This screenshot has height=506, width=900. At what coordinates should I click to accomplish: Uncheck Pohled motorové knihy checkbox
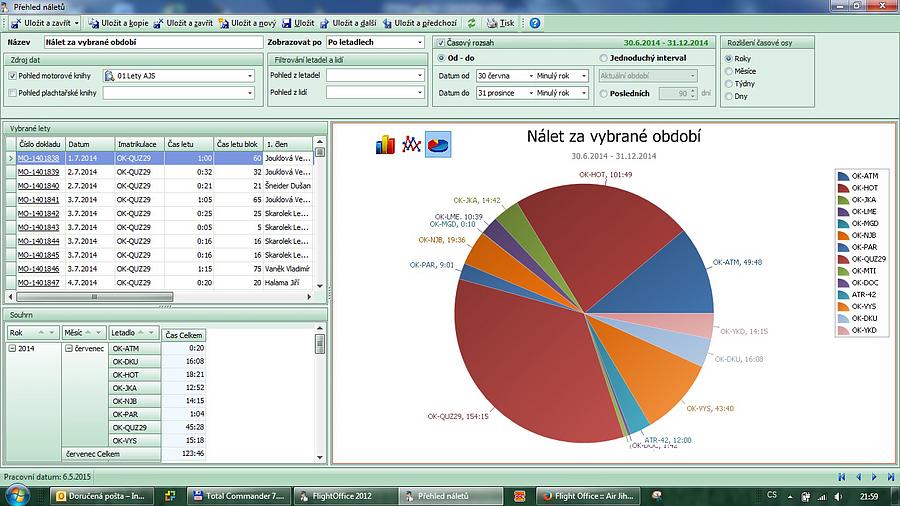[12, 75]
